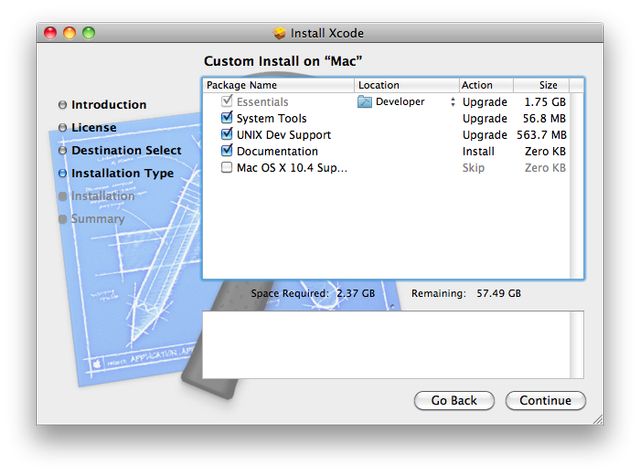Click the Xcode installer package icon in title bar
Viewport: 640px width, 475px height.
(x=280, y=33)
